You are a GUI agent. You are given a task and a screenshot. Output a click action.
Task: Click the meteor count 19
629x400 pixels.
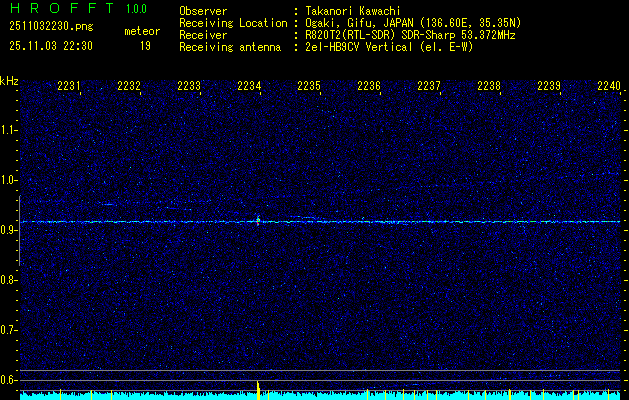145,46
